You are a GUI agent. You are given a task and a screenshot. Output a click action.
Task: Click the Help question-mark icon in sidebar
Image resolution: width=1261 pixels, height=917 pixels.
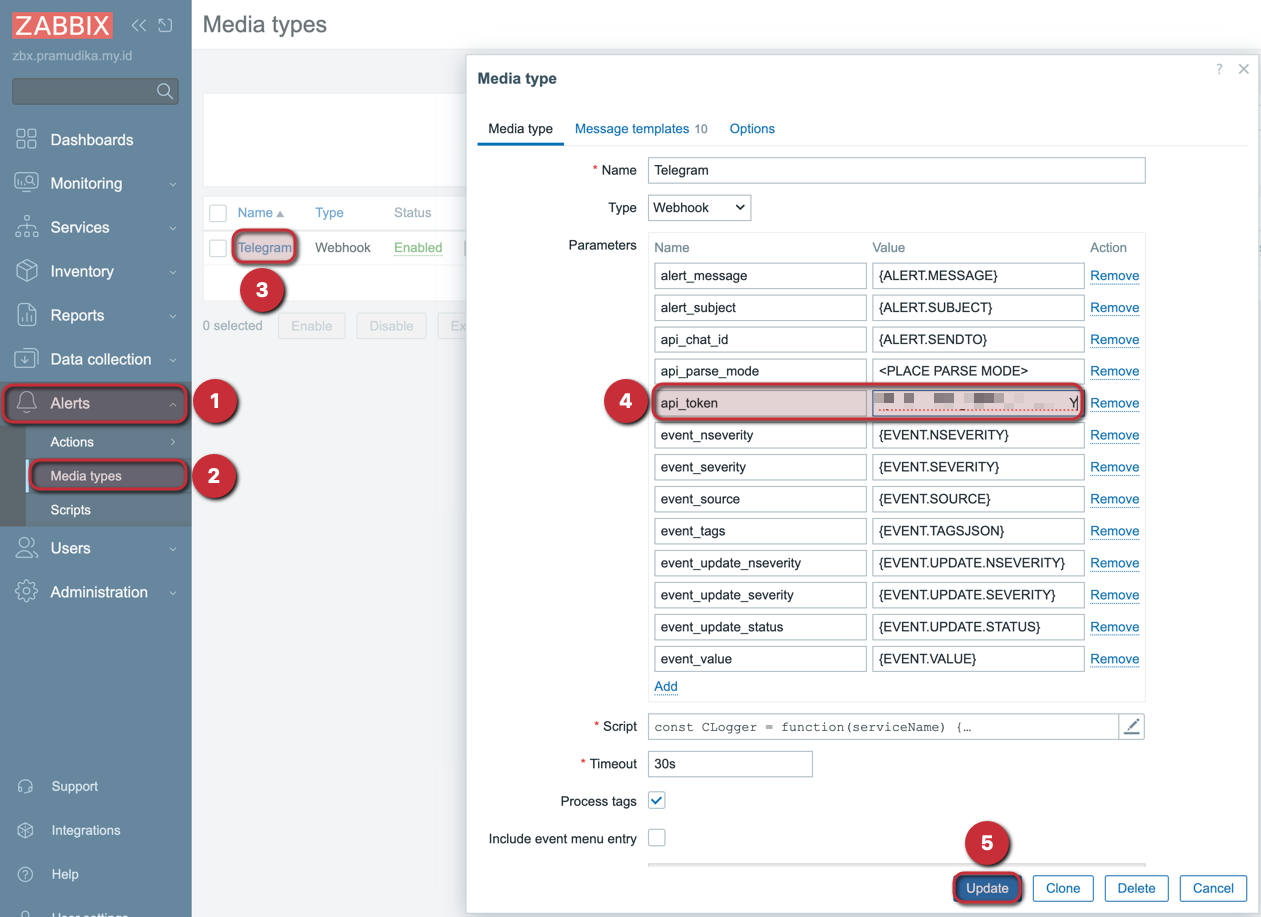point(26,874)
